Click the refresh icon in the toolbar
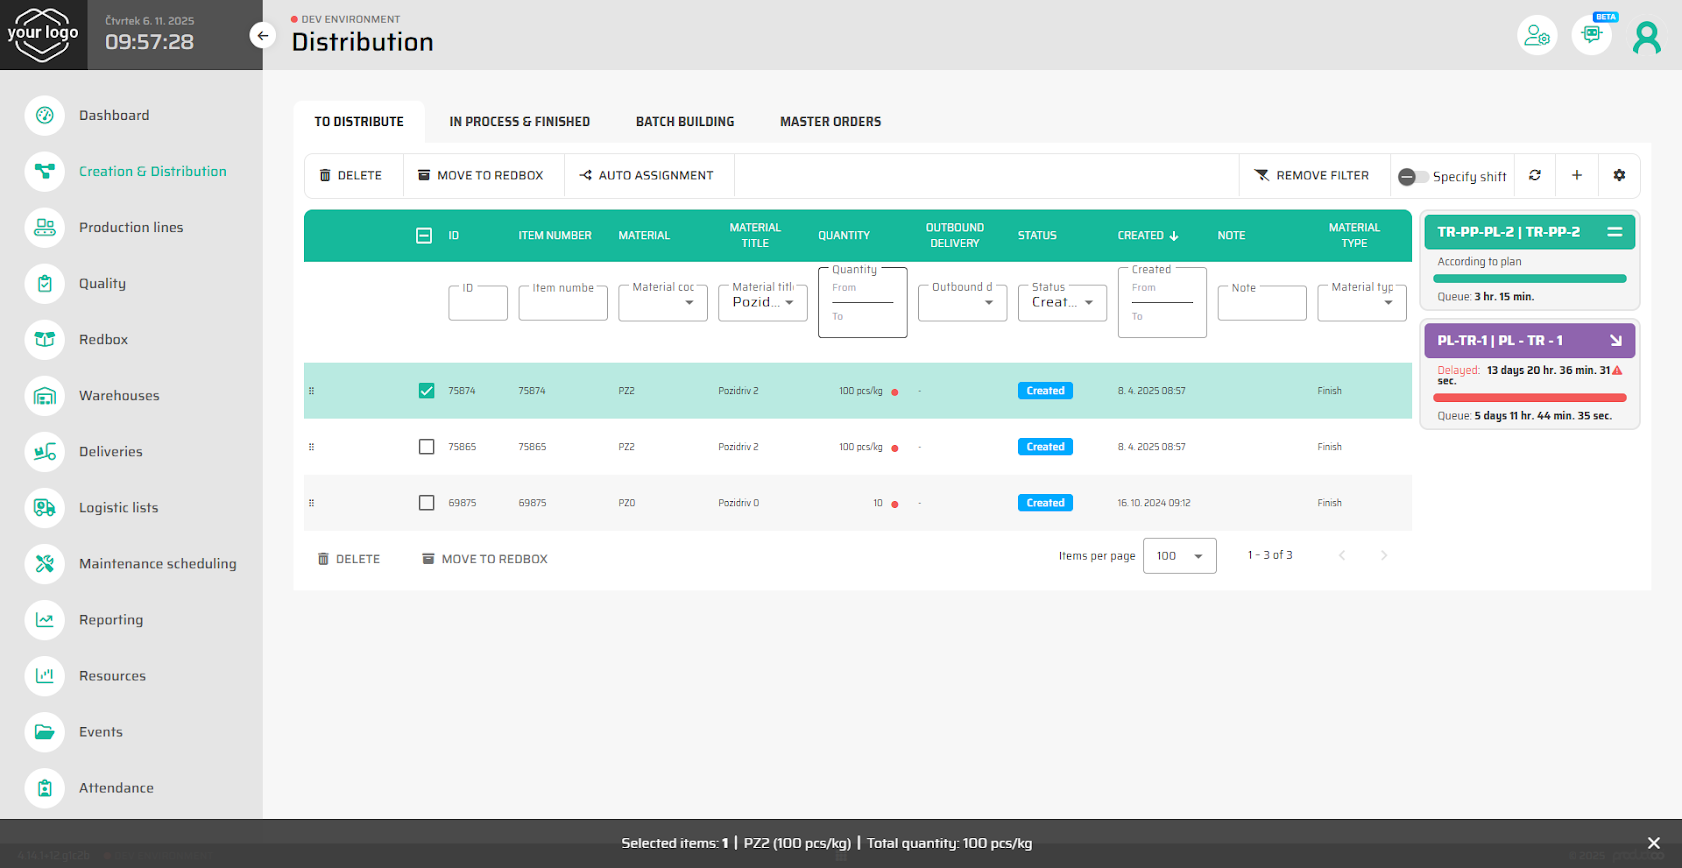Screen dimensions: 1682x868 tap(1535, 175)
